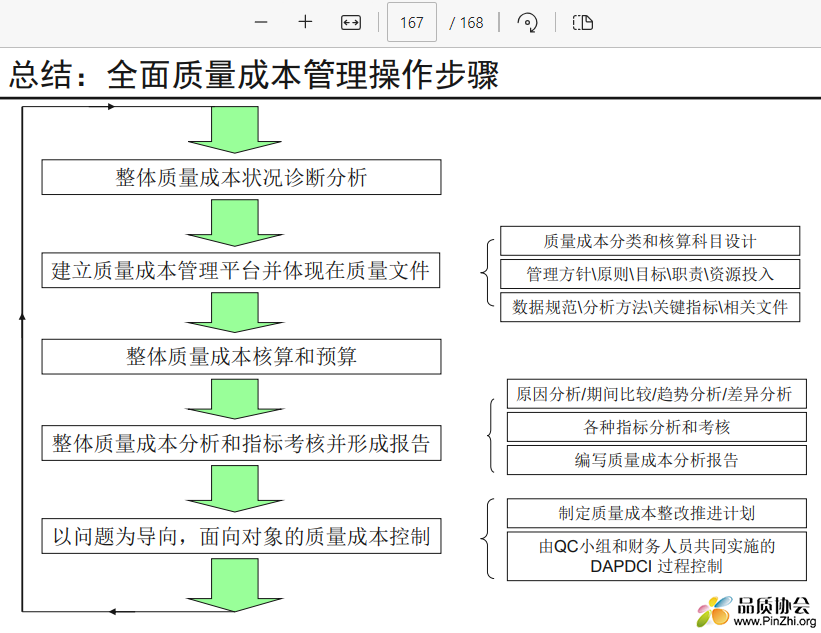Click the total page count '/ 168'

pyautogui.click(x=466, y=23)
